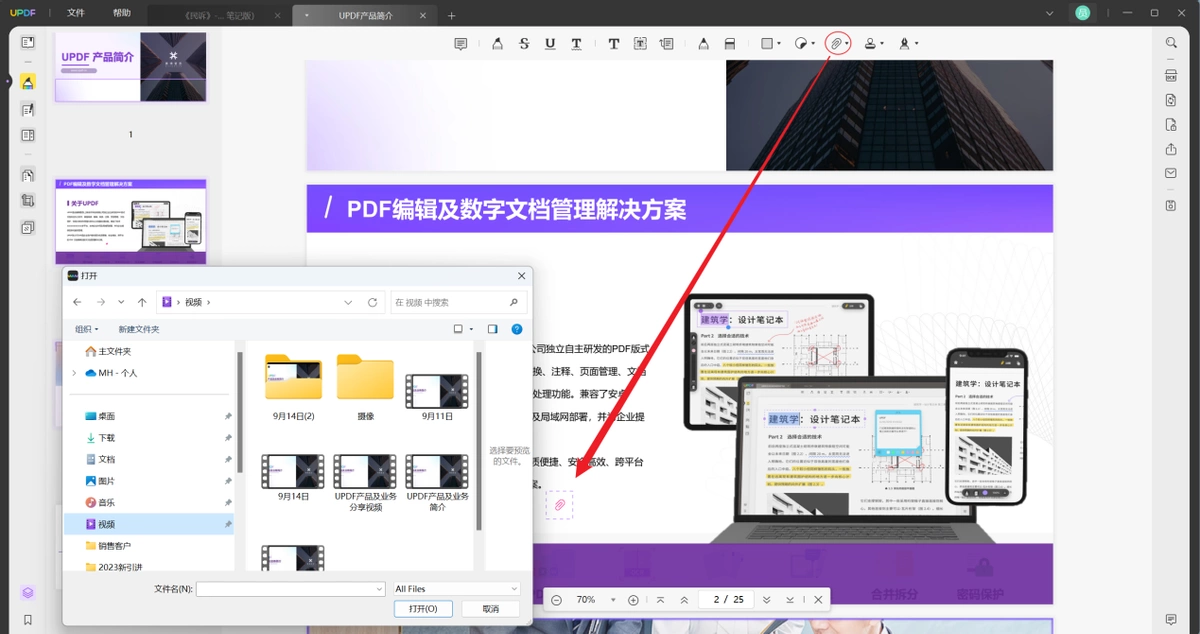Click zoom in plus button

point(633,600)
